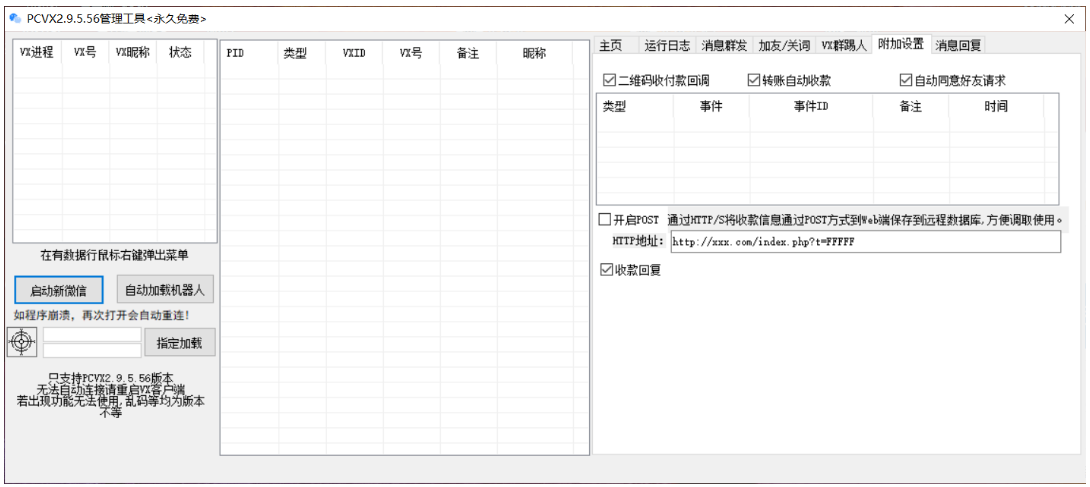Toggle the 收款回复 checkbox

[606, 269]
